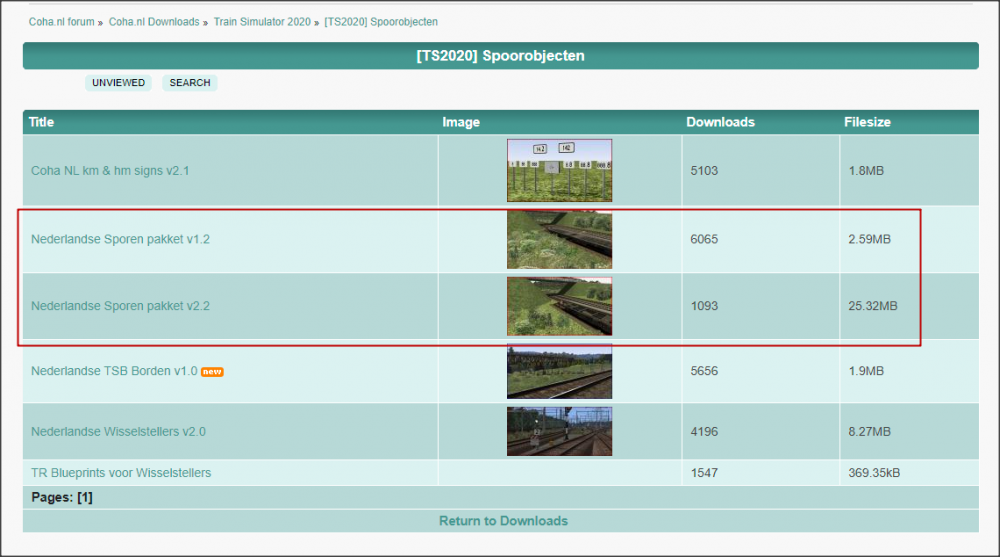The height and width of the screenshot is (557, 1000).
Task: Sort table by Title column header
Action: (x=42, y=122)
